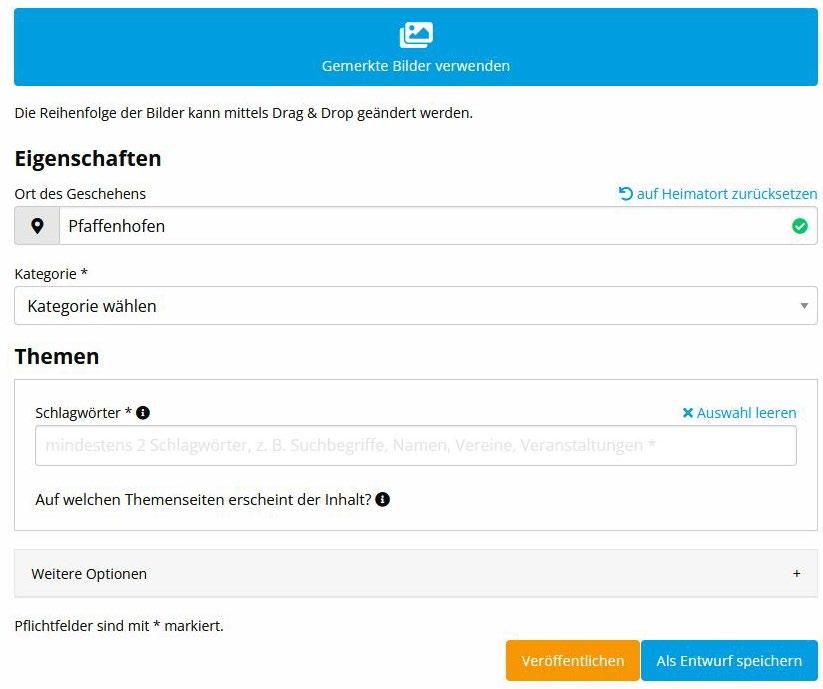The image size is (823, 689).
Task: Click the Veröffentlichen button
Action: pos(573,661)
